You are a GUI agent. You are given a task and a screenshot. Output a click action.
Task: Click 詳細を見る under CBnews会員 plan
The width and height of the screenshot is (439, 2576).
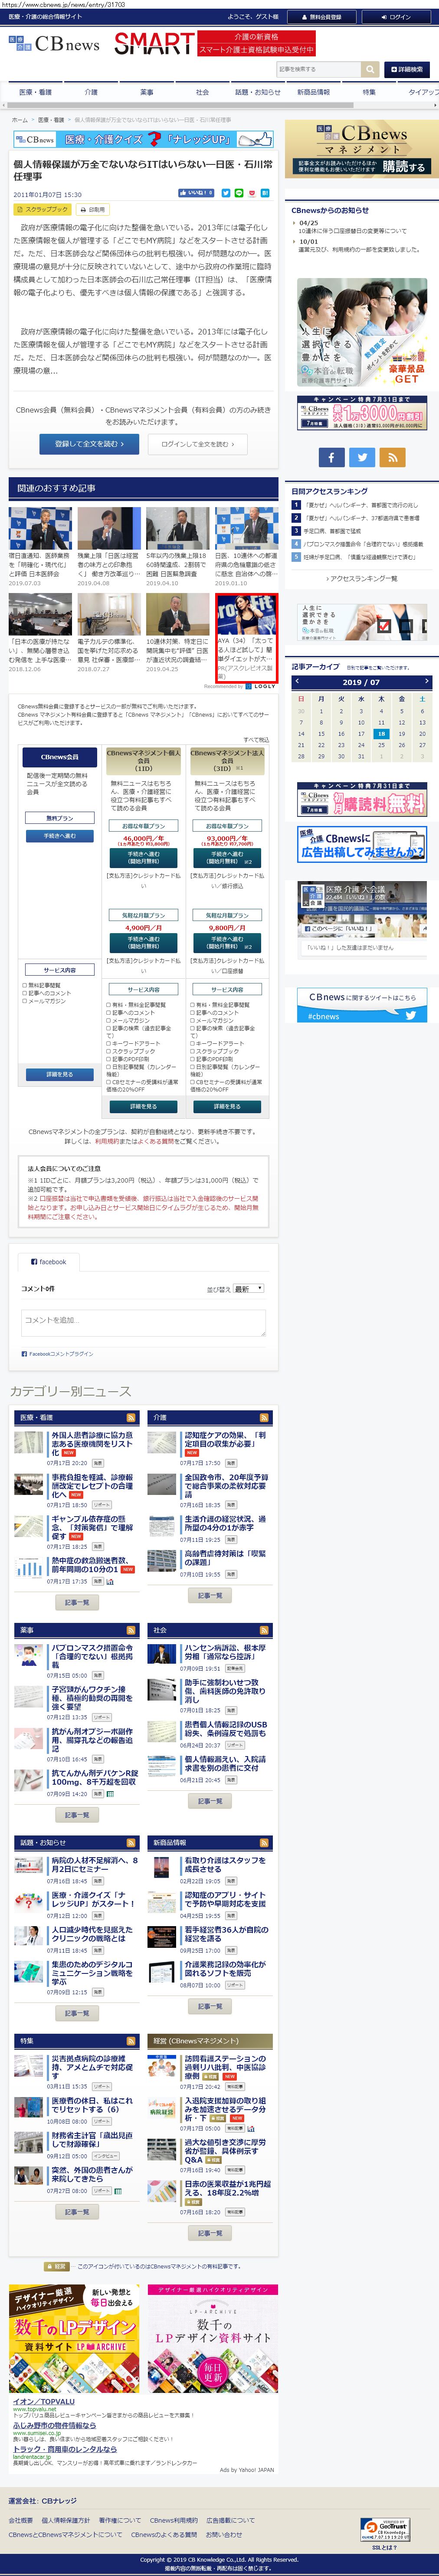pyautogui.click(x=59, y=1074)
